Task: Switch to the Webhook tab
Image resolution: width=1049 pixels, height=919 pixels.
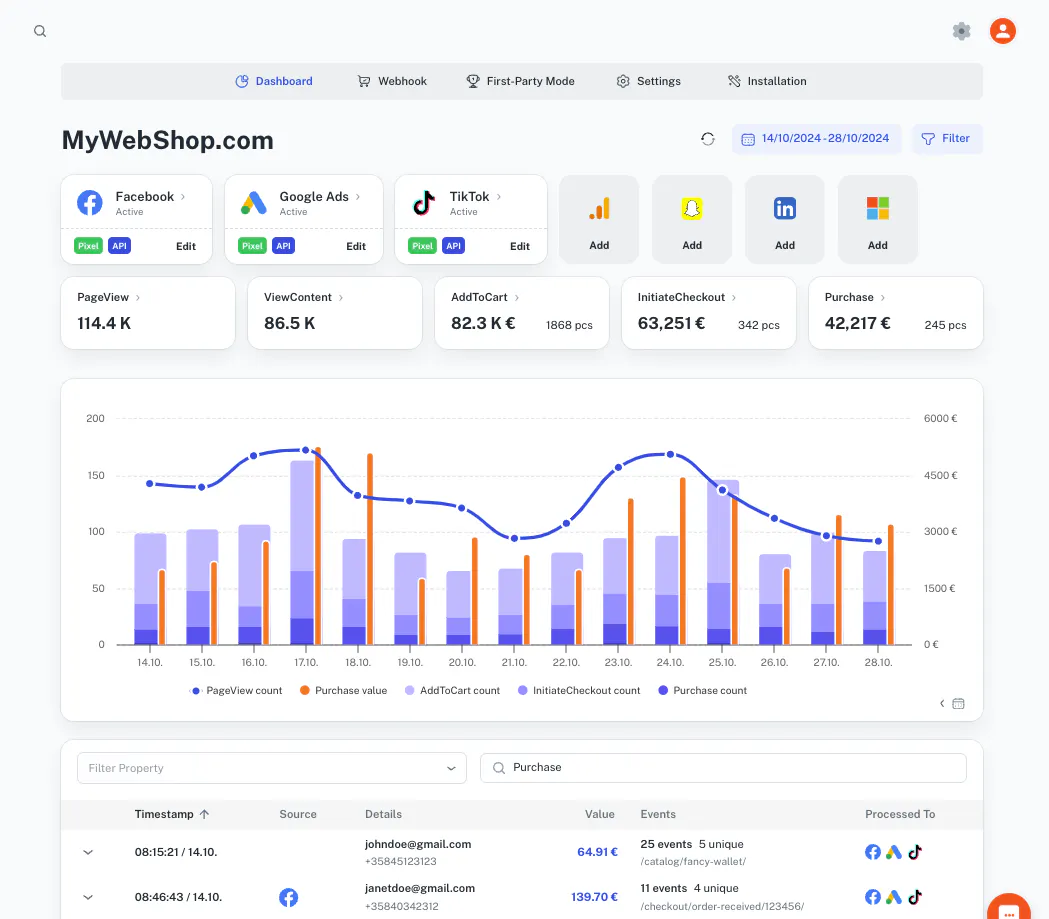Action: pyautogui.click(x=392, y=81)
